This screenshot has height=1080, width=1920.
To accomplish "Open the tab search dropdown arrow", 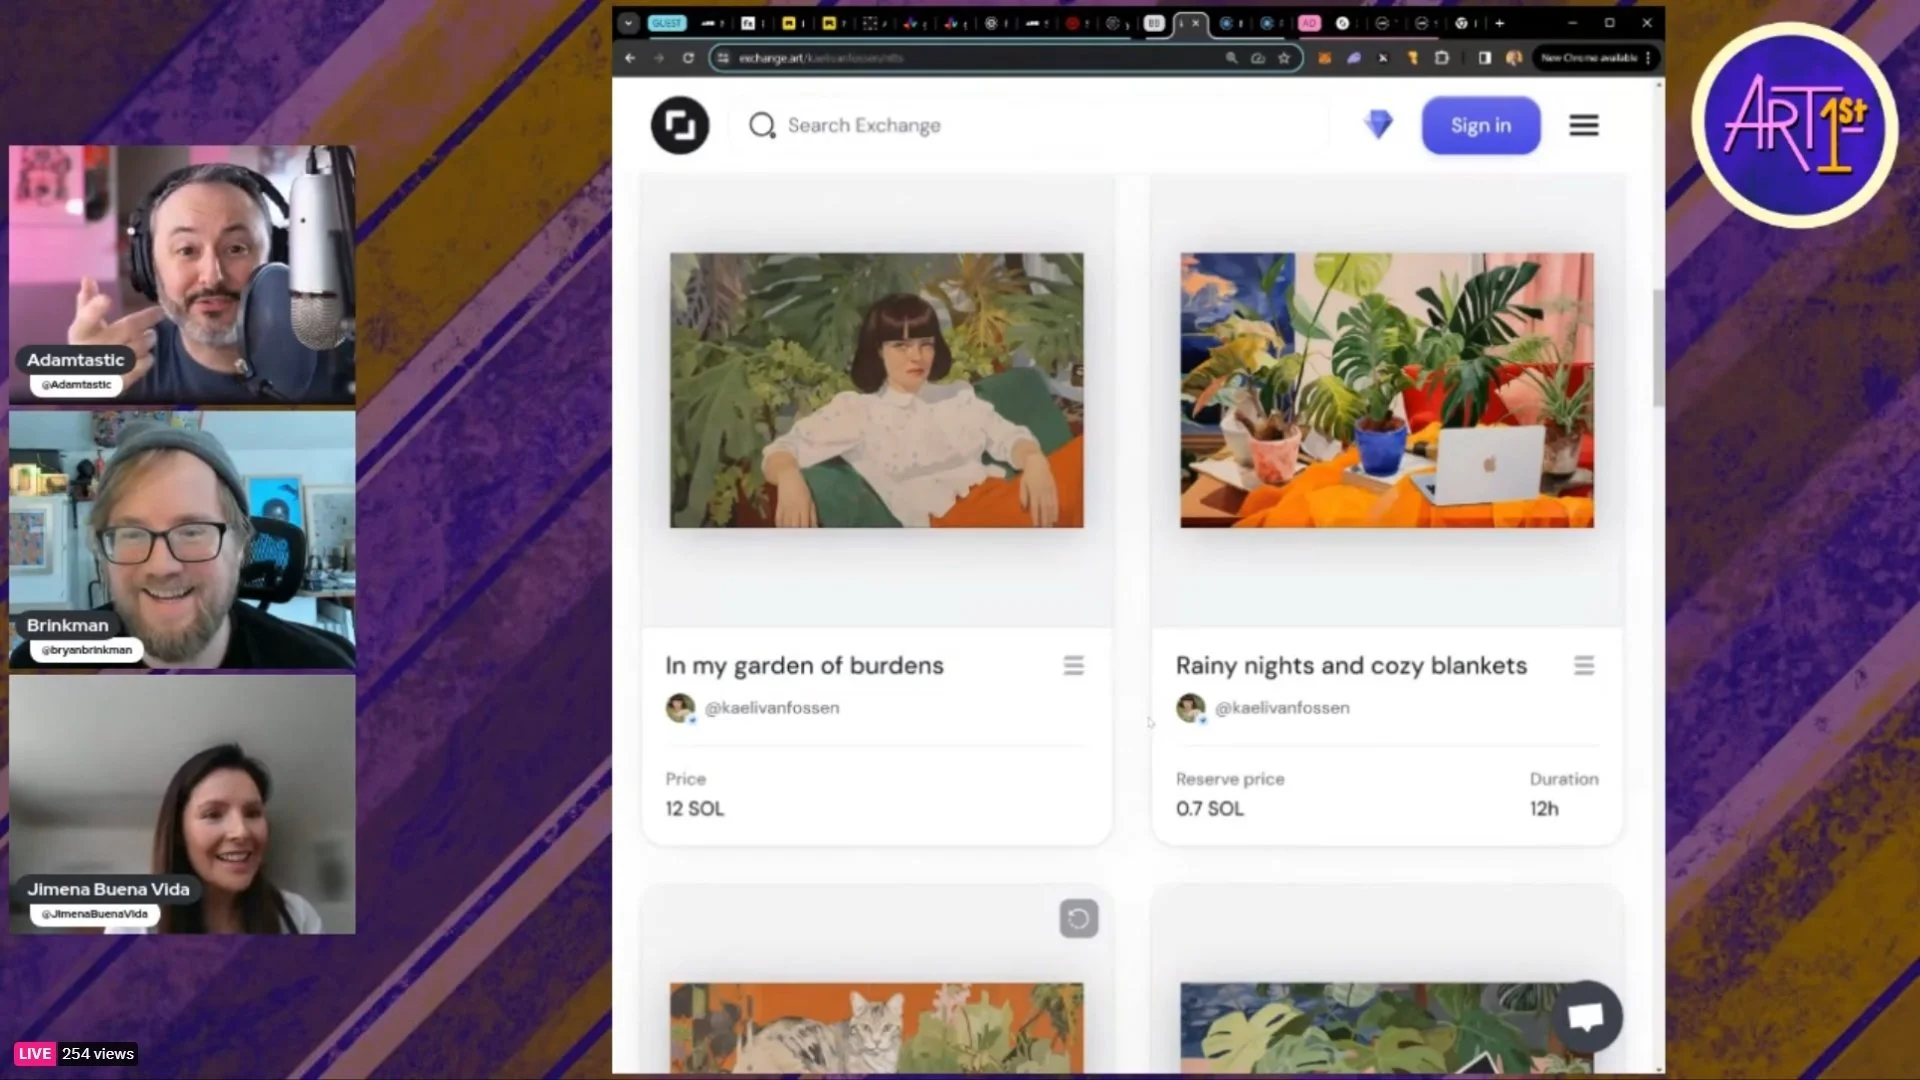I will [x=628, y=23].
